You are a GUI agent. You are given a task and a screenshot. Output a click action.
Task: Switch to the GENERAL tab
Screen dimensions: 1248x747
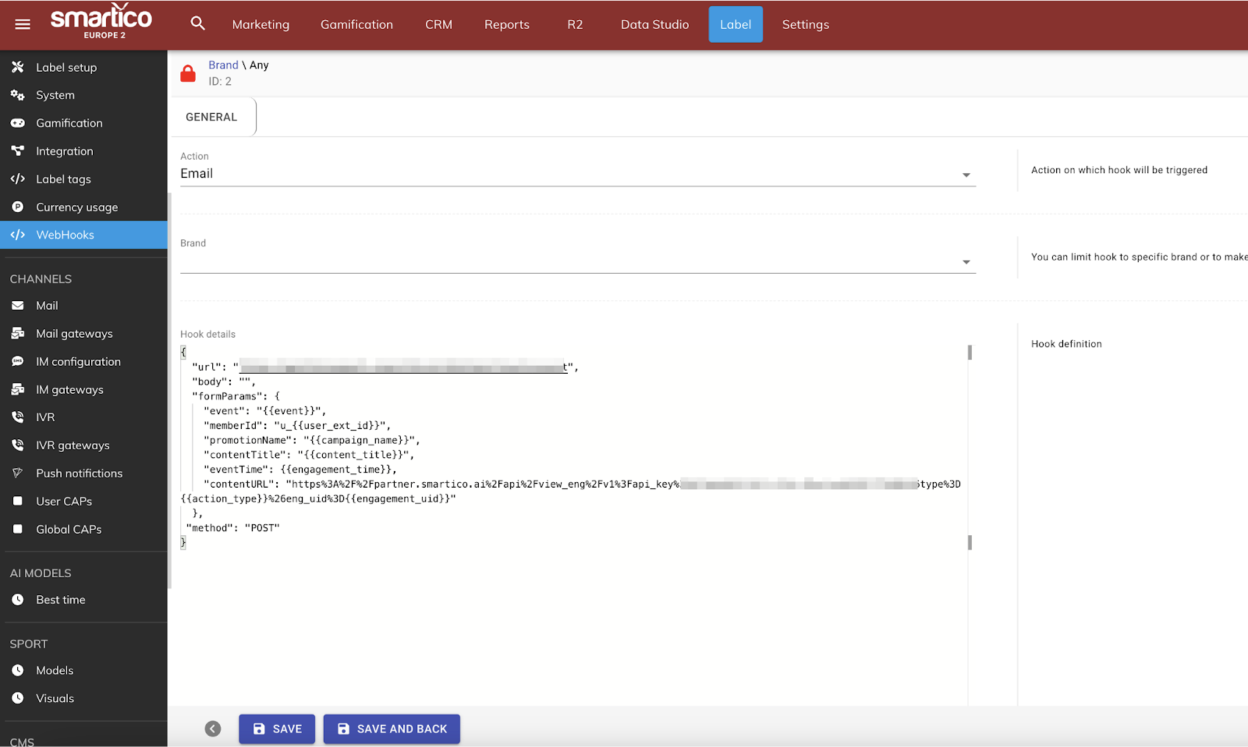tap(212, 117)
